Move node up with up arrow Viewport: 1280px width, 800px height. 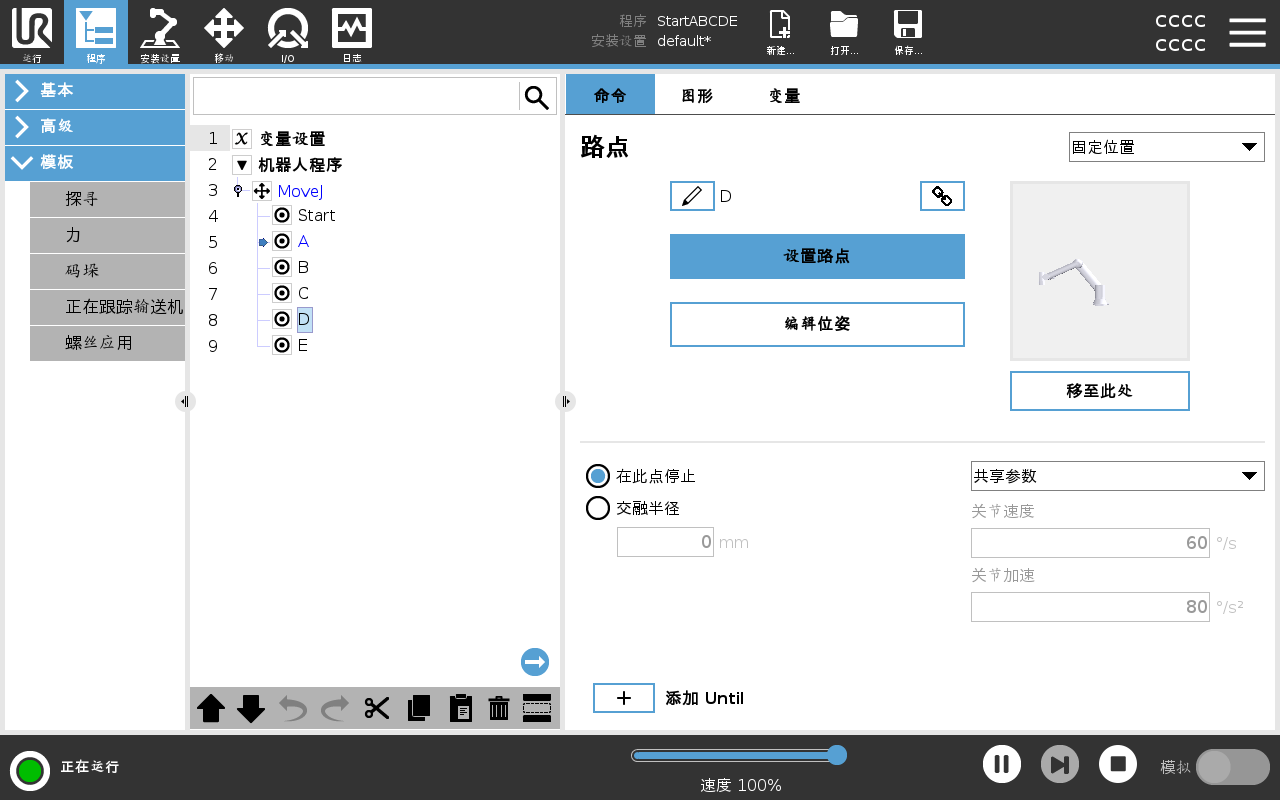pyautogui.click(x=211, y=708)
